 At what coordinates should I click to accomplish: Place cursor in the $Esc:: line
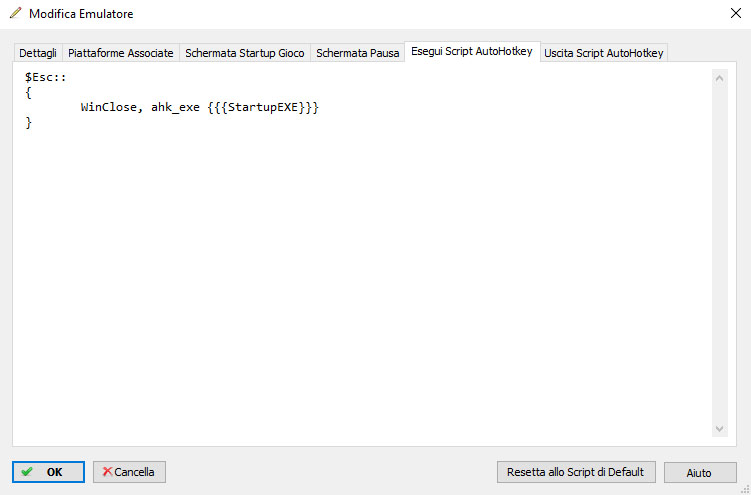(x=46, y=78)
